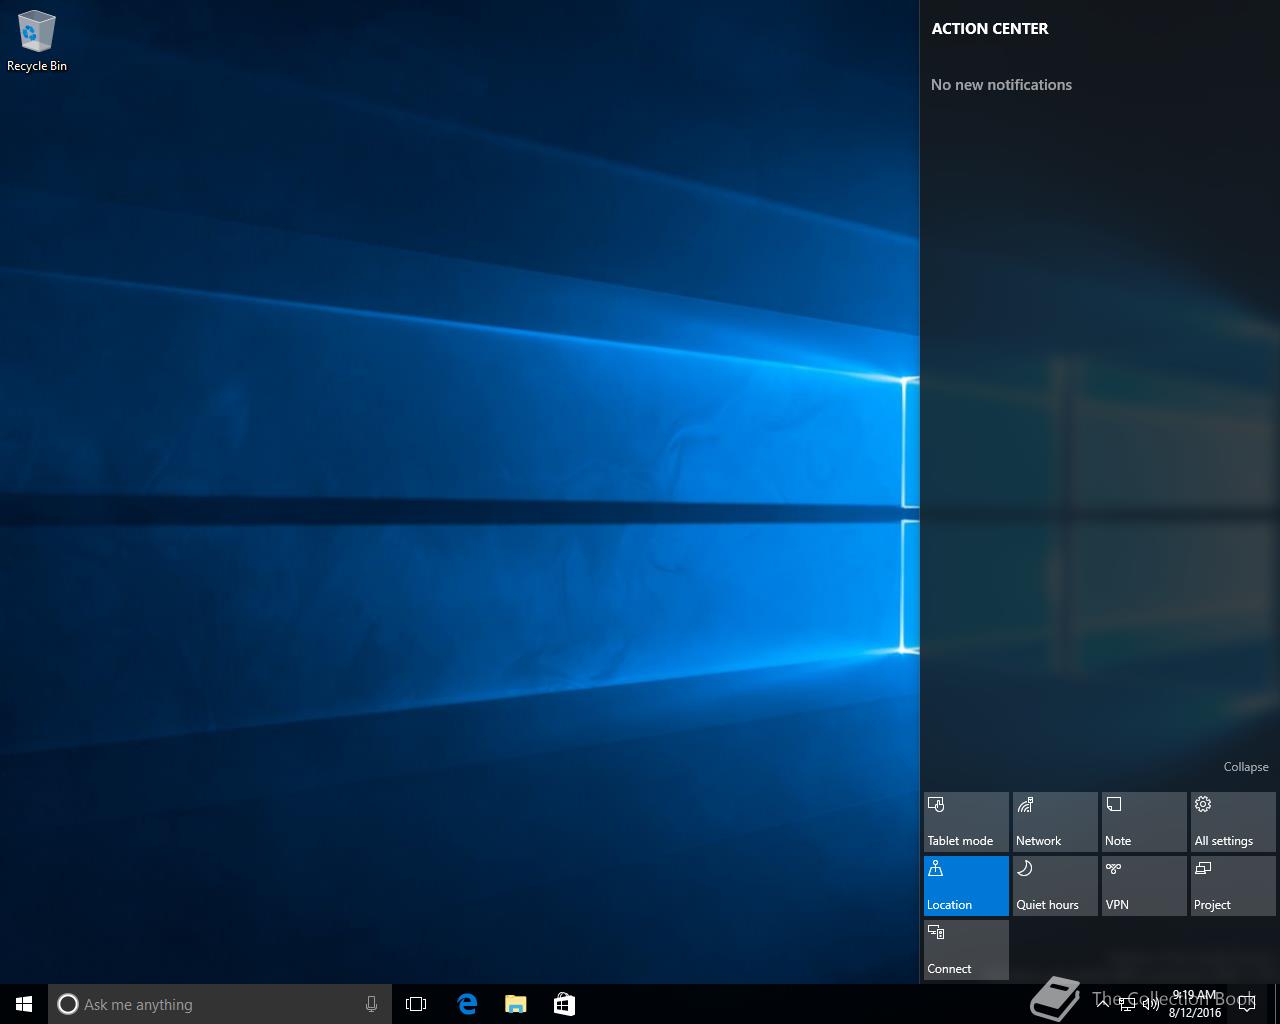1280x1024 pixels.
Task: Open Task View from the taskbar
Action: coord(416,1004)
